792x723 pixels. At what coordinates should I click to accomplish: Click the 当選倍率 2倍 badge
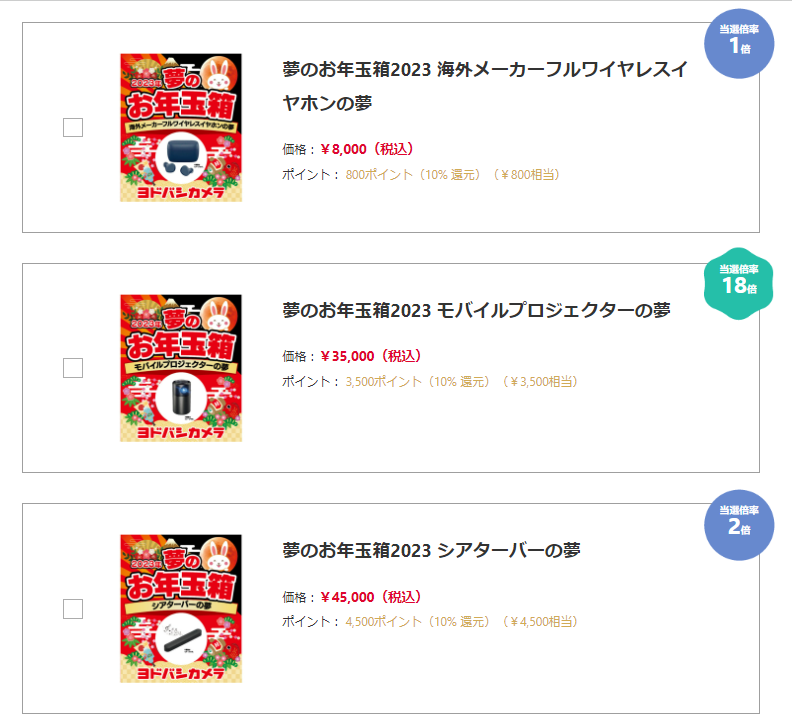click(739, 524)
